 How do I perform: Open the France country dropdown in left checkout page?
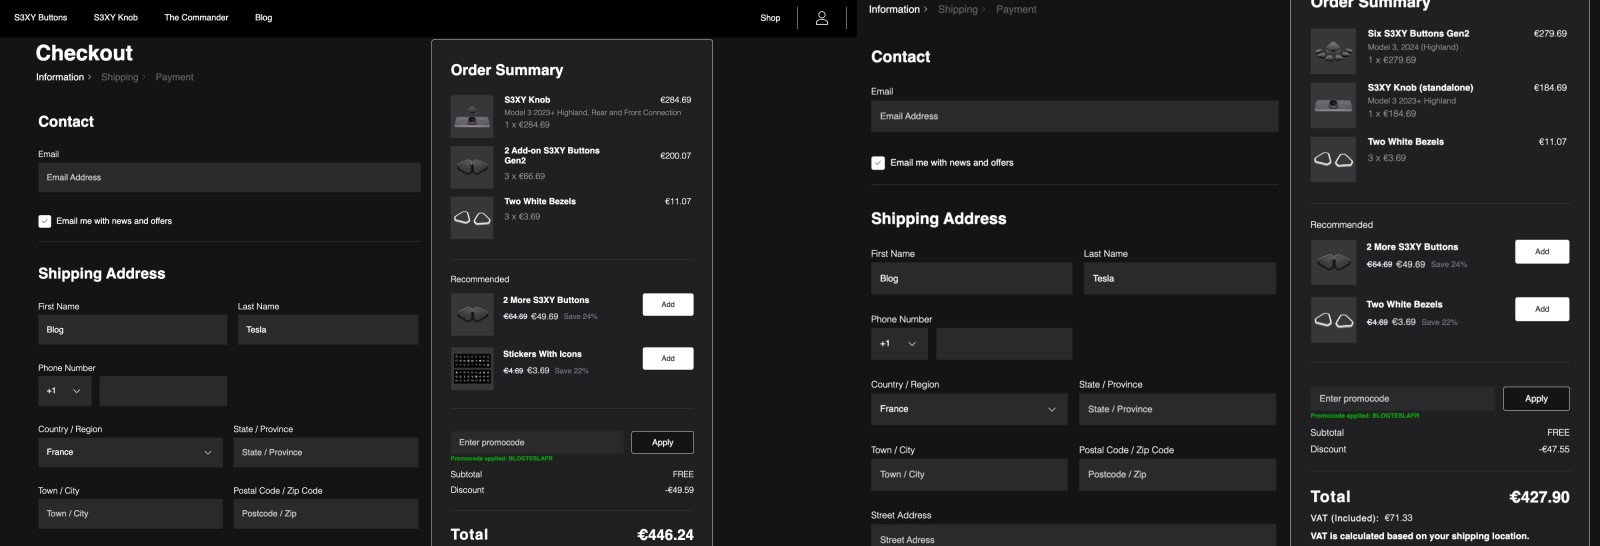(x=130, y=452)
